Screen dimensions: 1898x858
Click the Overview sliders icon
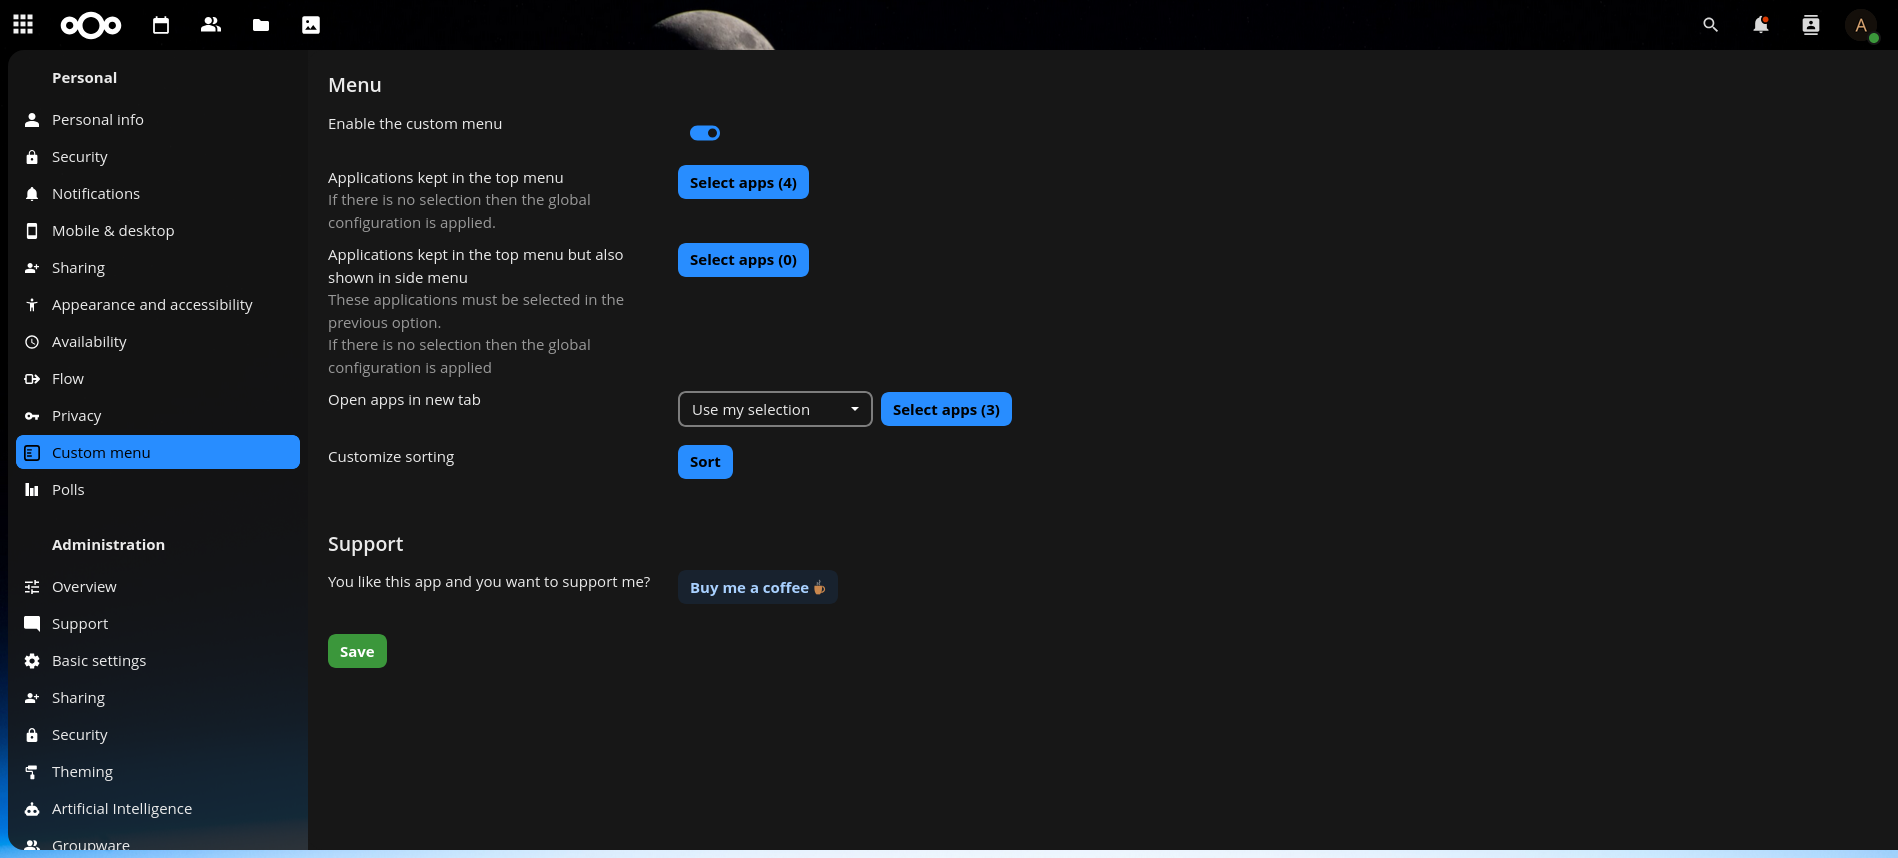point(32,587)
